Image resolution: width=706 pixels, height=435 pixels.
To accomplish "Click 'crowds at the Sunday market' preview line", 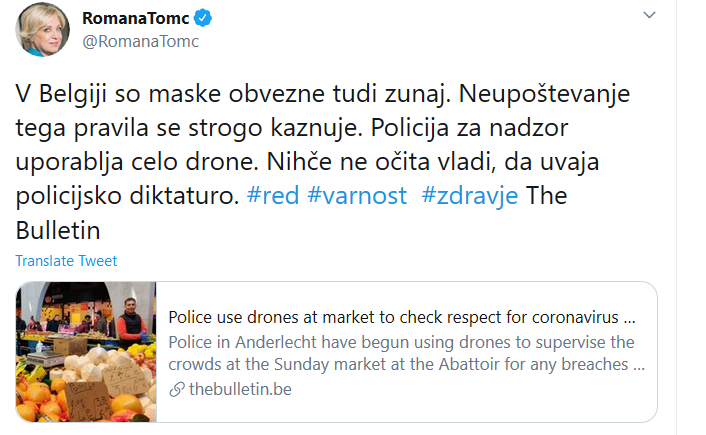I will coord(407,364).
